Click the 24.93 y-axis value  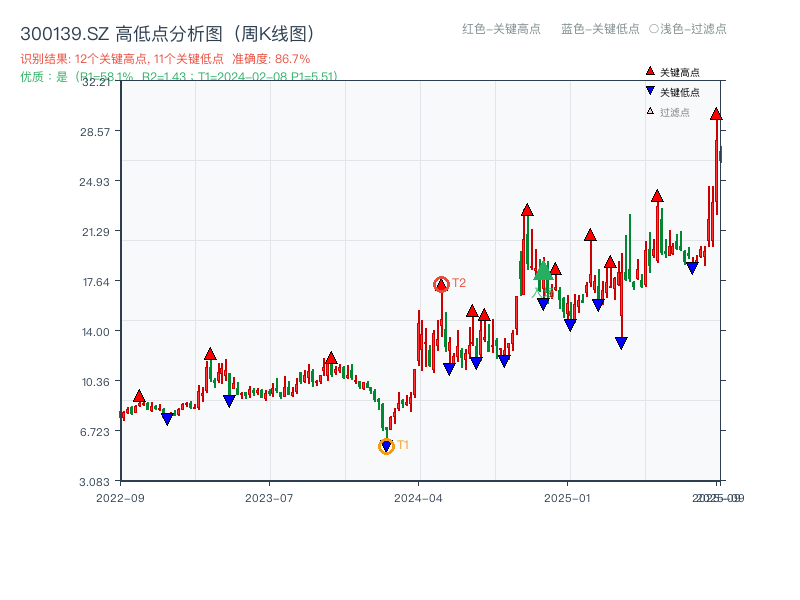[x=94, y=182]
